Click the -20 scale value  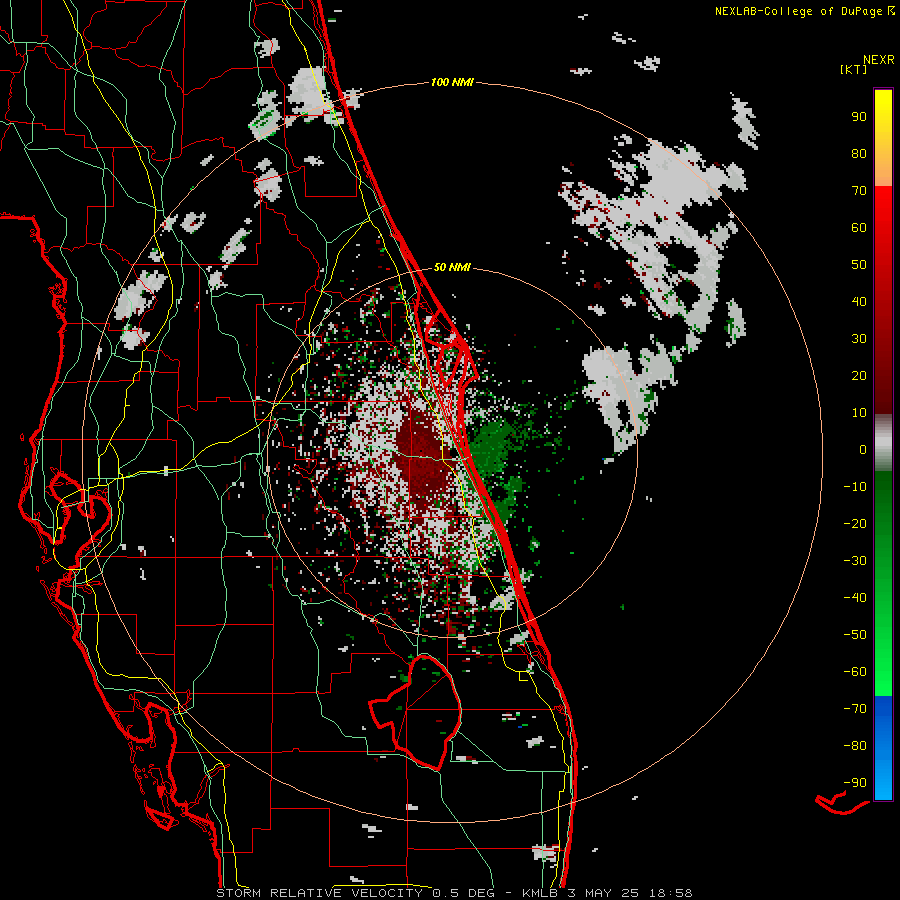(855, 524)
